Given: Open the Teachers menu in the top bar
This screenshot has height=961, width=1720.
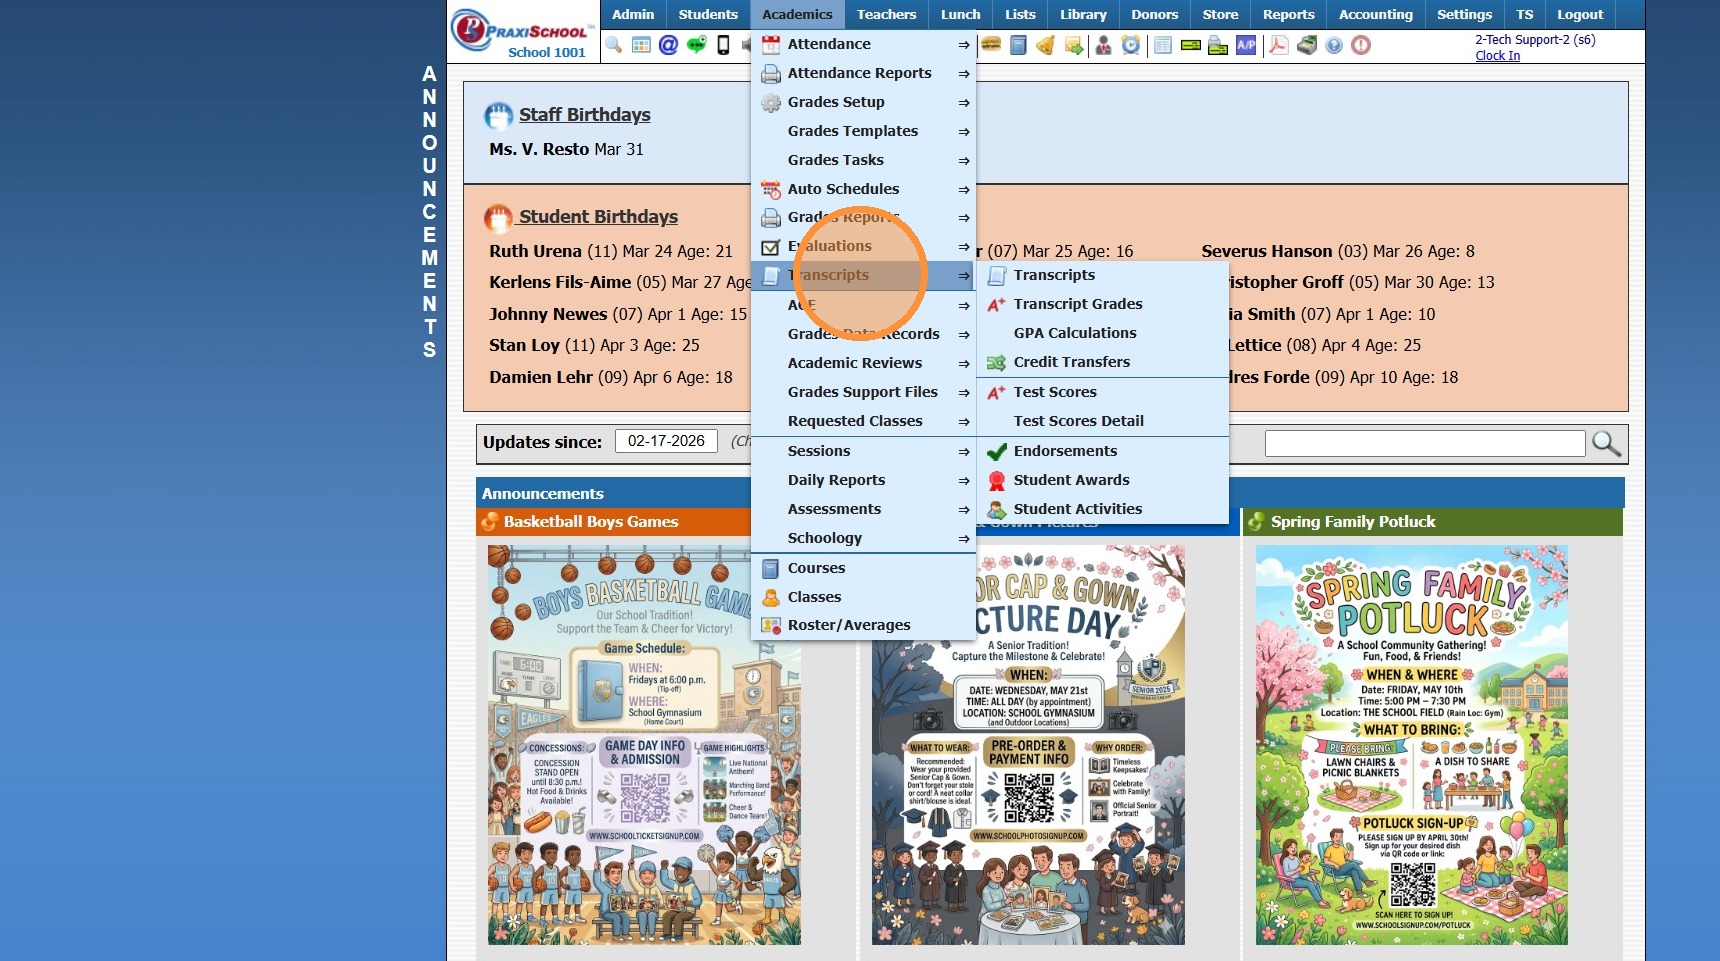Looking at the screenshot, I should pos(886,14).
